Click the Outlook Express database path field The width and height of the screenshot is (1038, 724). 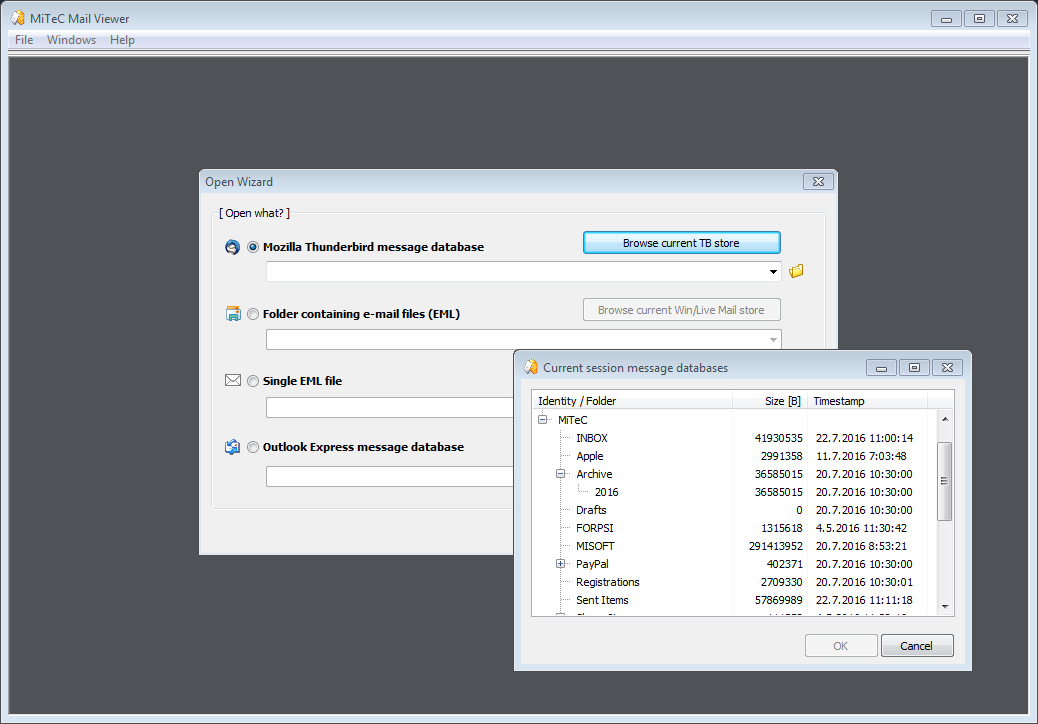tap(390, 476)
